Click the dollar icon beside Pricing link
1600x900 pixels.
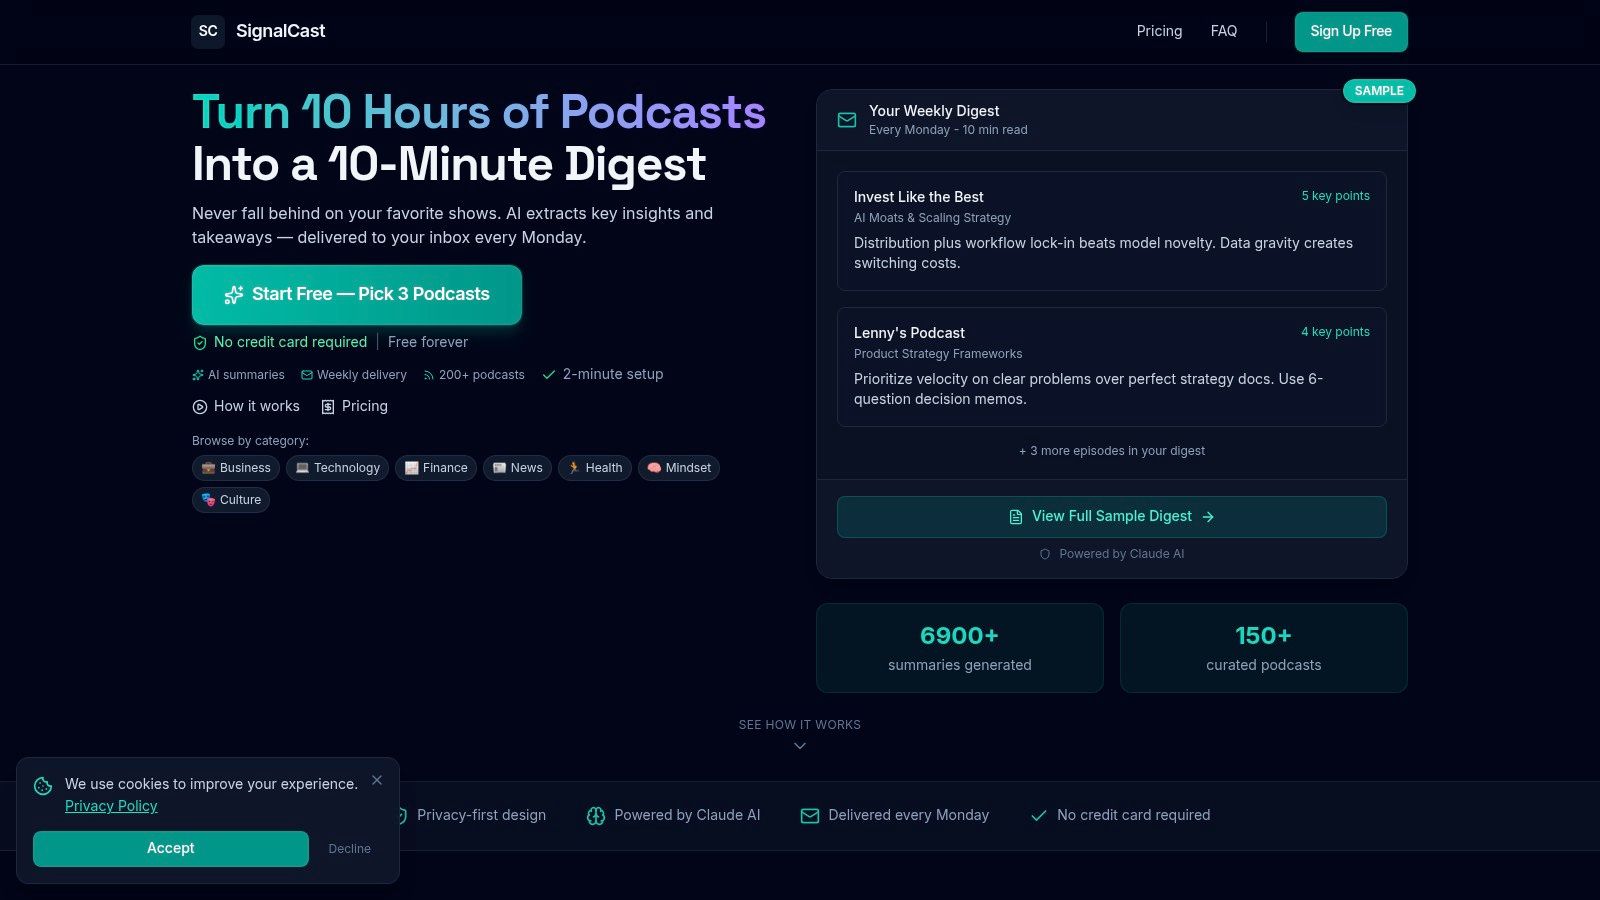[x=328, y=406]
